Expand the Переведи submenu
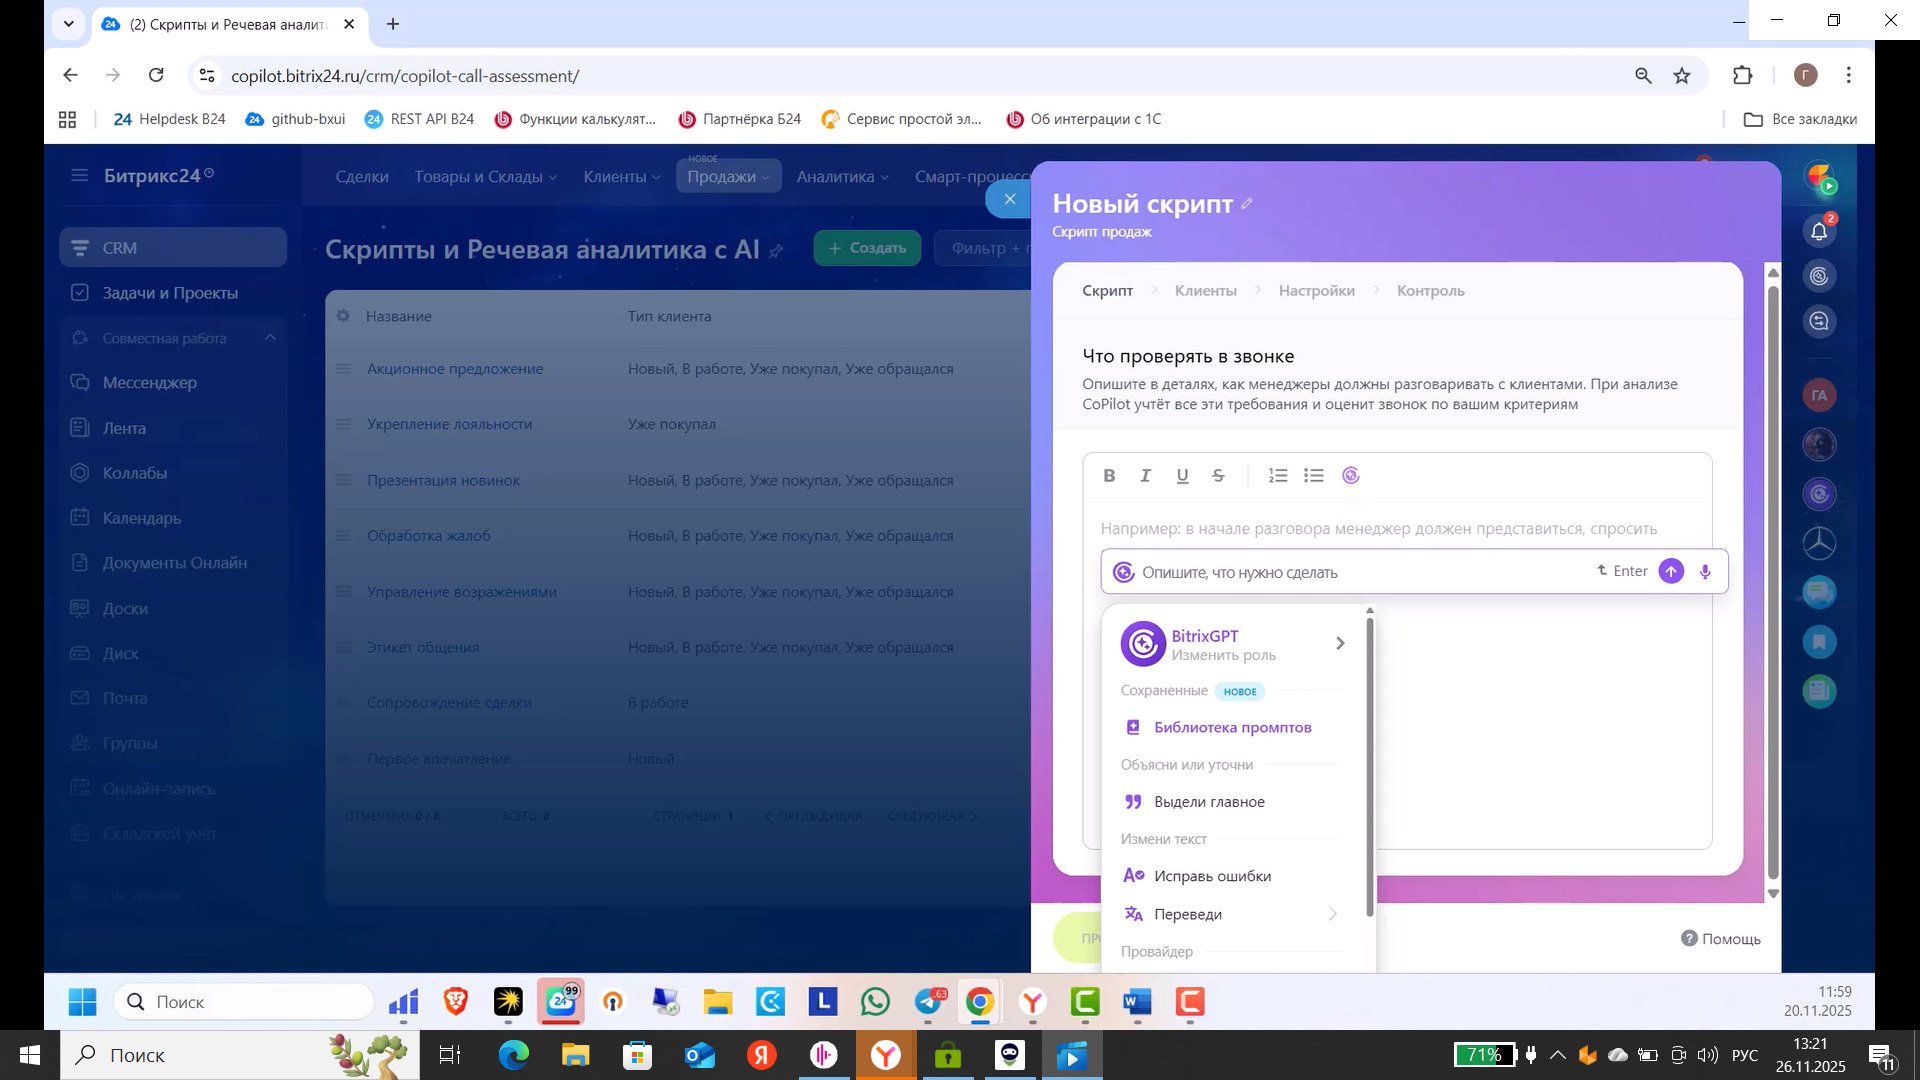The height and width of the screenshot is (1080, 1920). (x=1332, y=914)
